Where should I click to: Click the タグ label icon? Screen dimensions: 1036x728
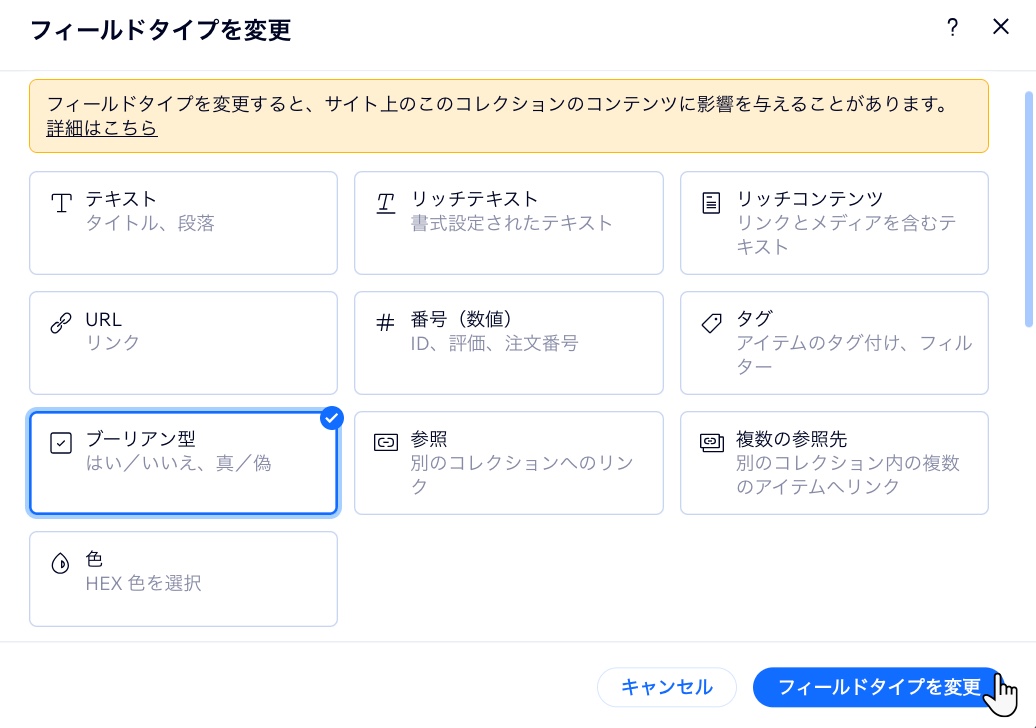(x=711, y=320)
